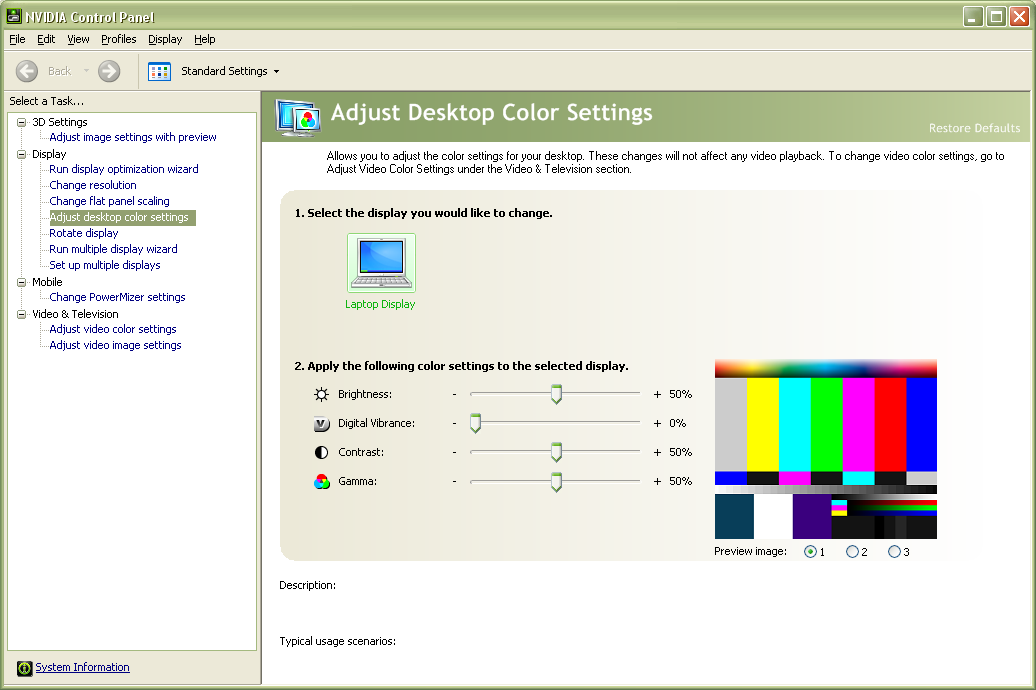Viewport: 1036px width, 690px height.
Task: Select preview image 1 radio button
Action: [x=810, y=552]
